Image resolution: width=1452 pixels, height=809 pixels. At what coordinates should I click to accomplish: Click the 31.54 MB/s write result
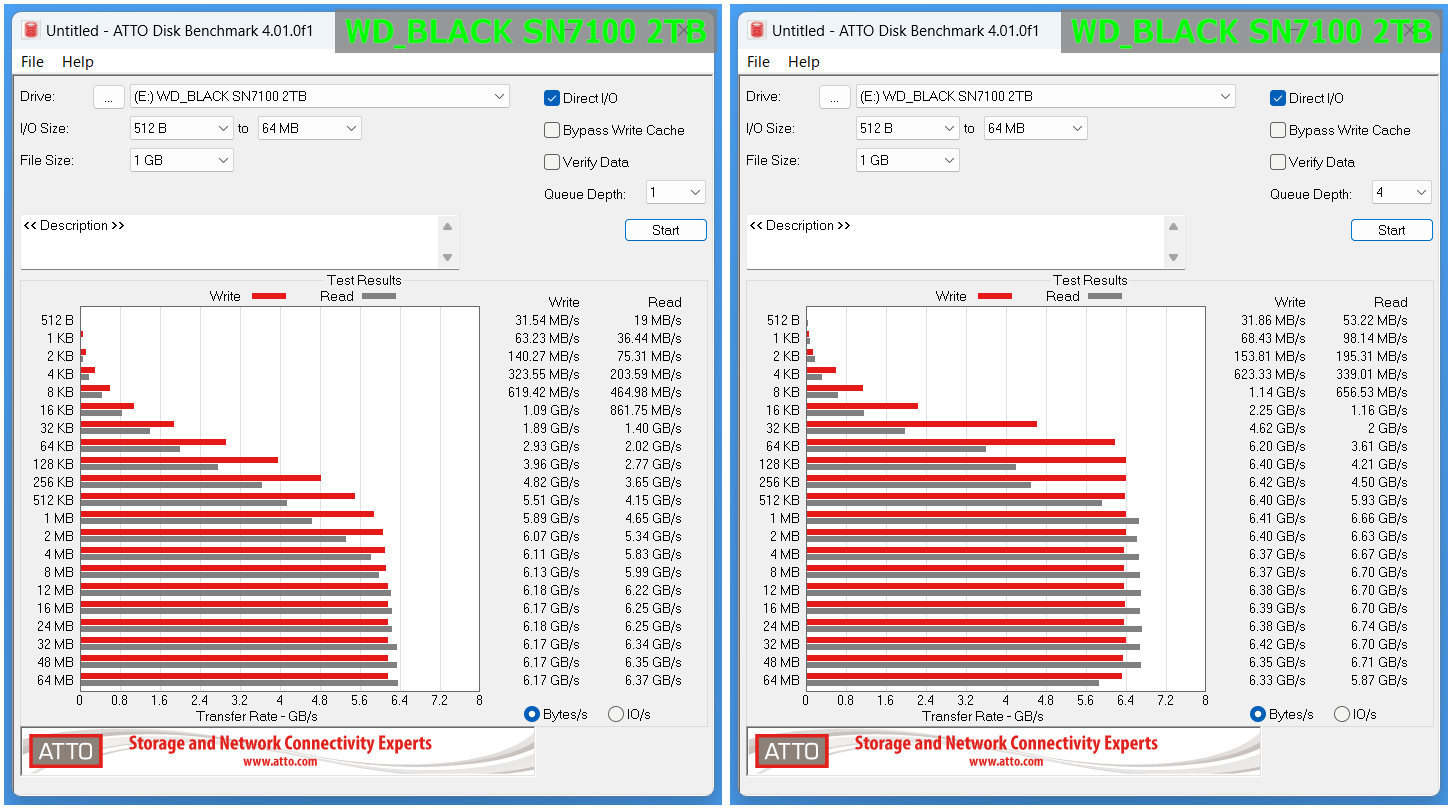(x=547, y=320)
